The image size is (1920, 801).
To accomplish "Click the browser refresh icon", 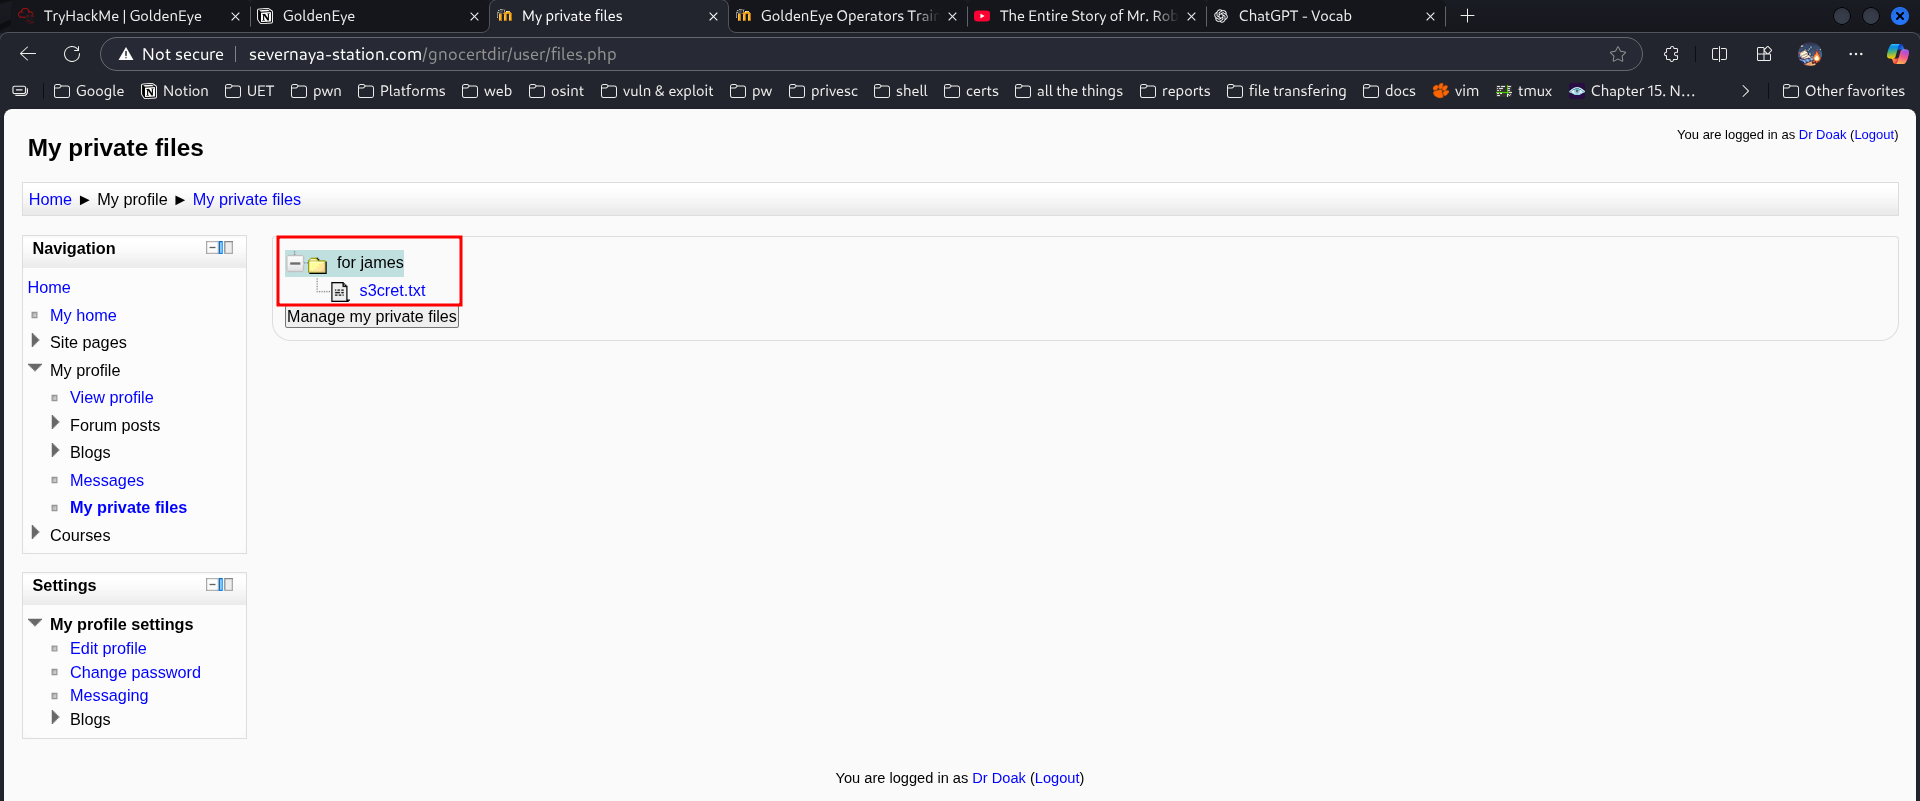I will click(x=72, y=54).
